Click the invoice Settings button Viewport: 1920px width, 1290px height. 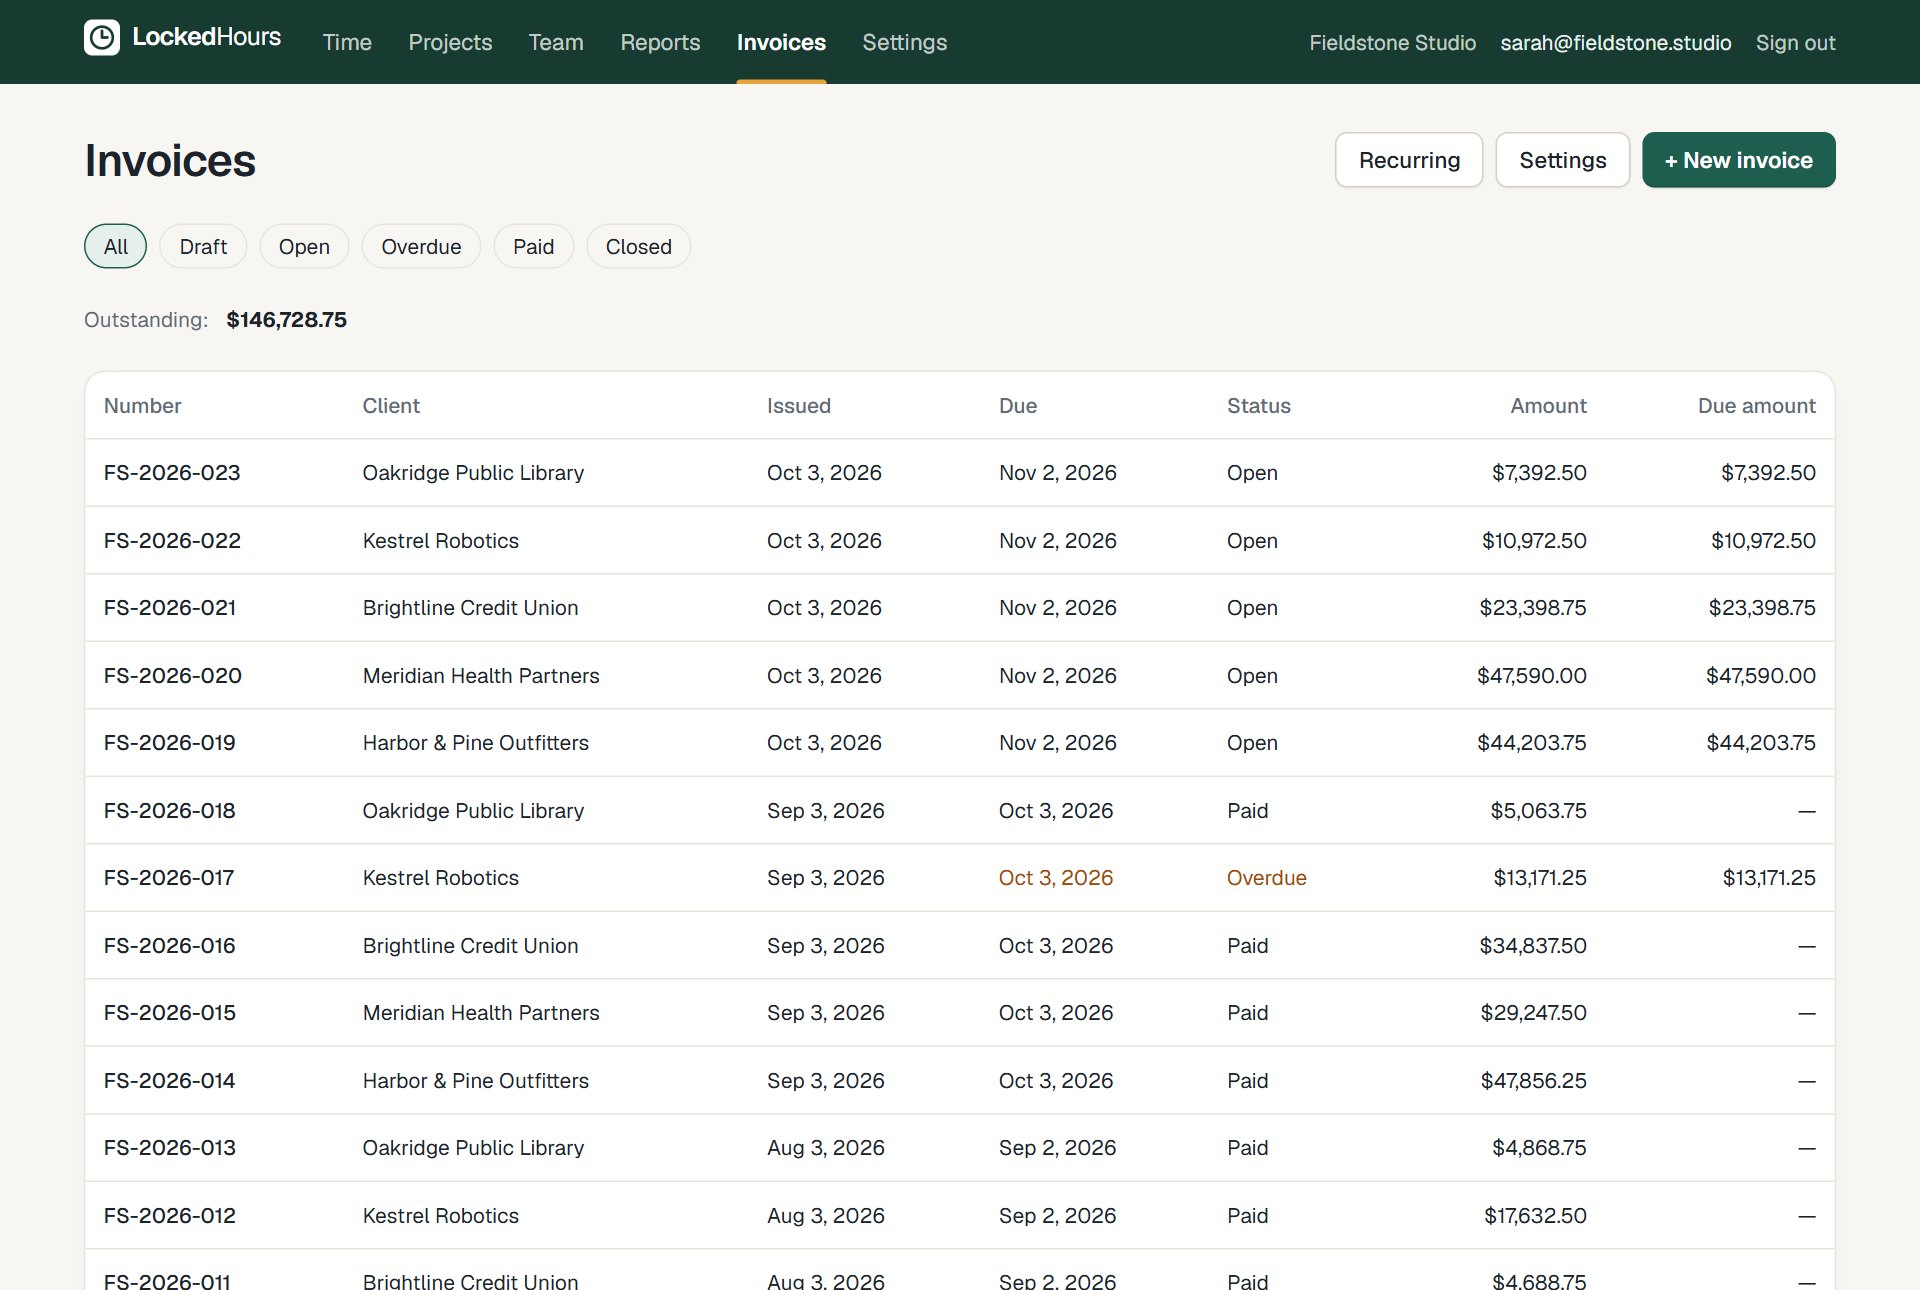(1562, 160)
